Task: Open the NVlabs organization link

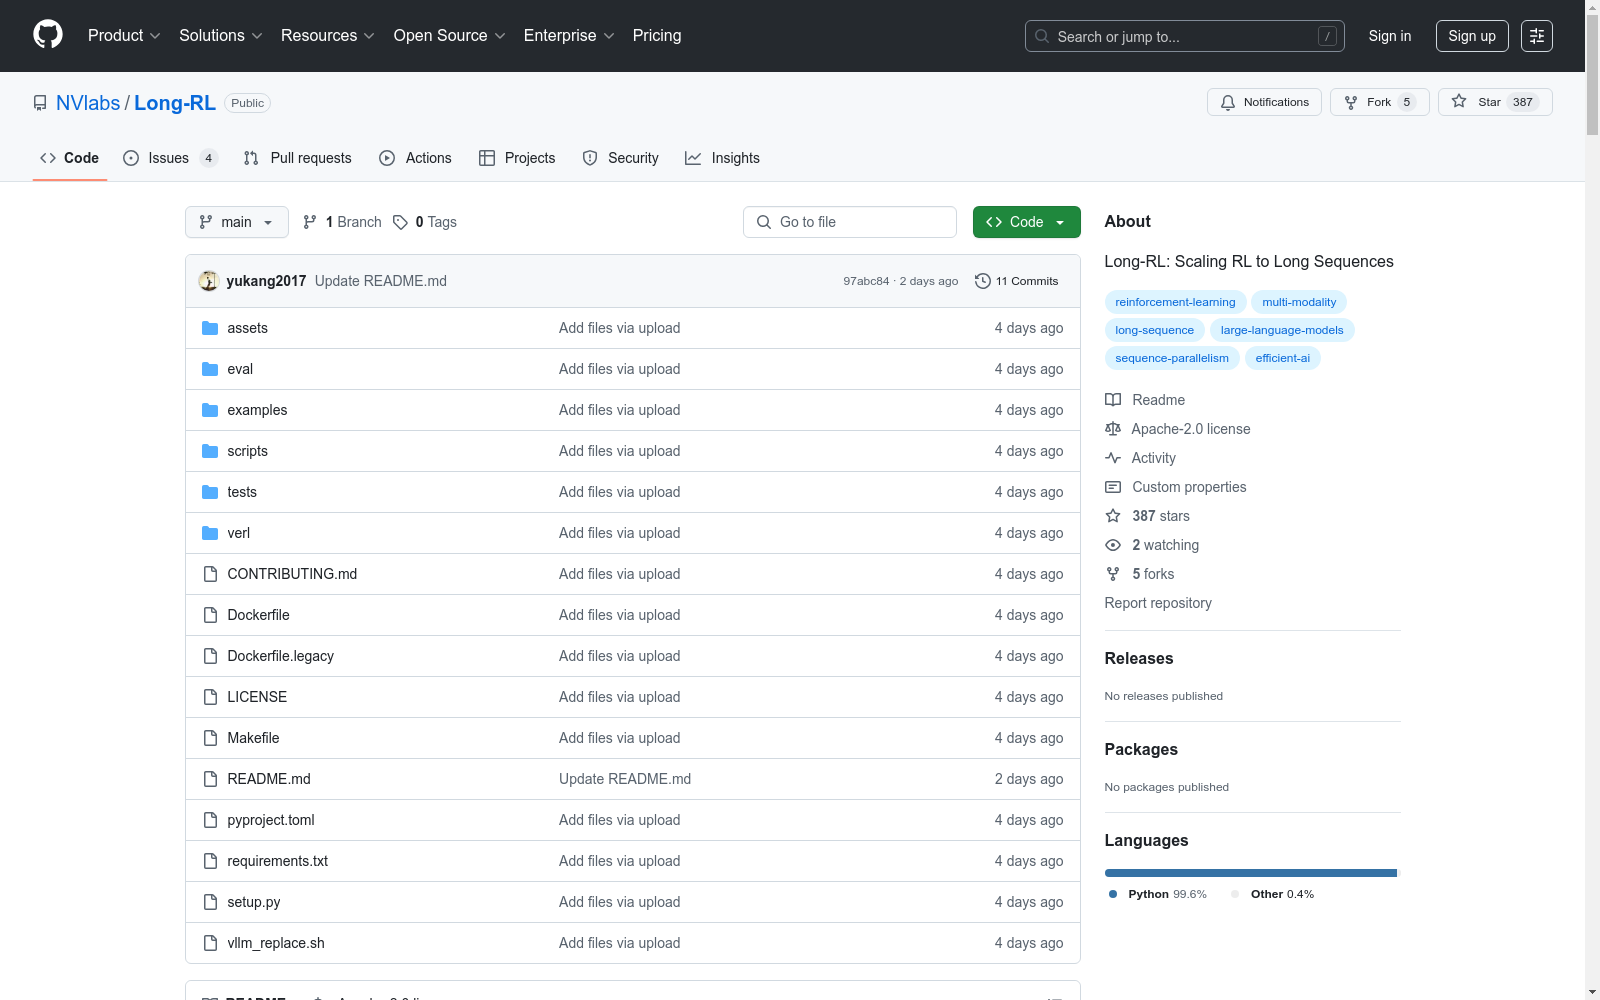Action: click(x=88, y=103)
